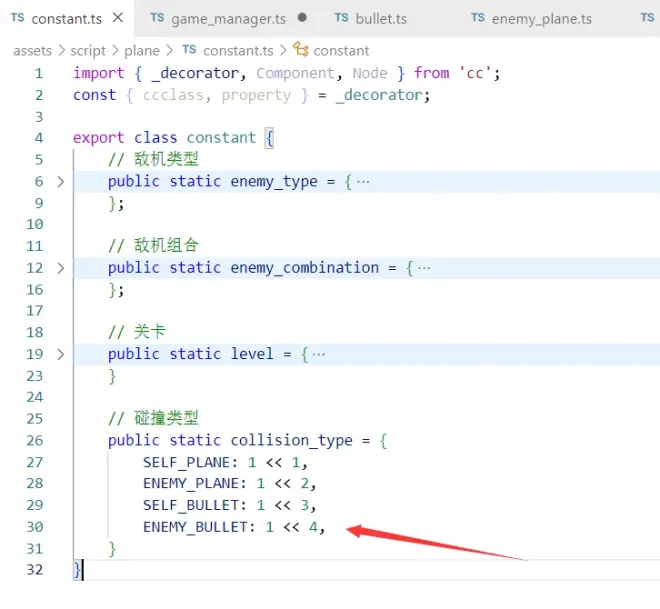Click the 'cc' module string
This screenshot has height=609, width=660.
click(475, 73)
